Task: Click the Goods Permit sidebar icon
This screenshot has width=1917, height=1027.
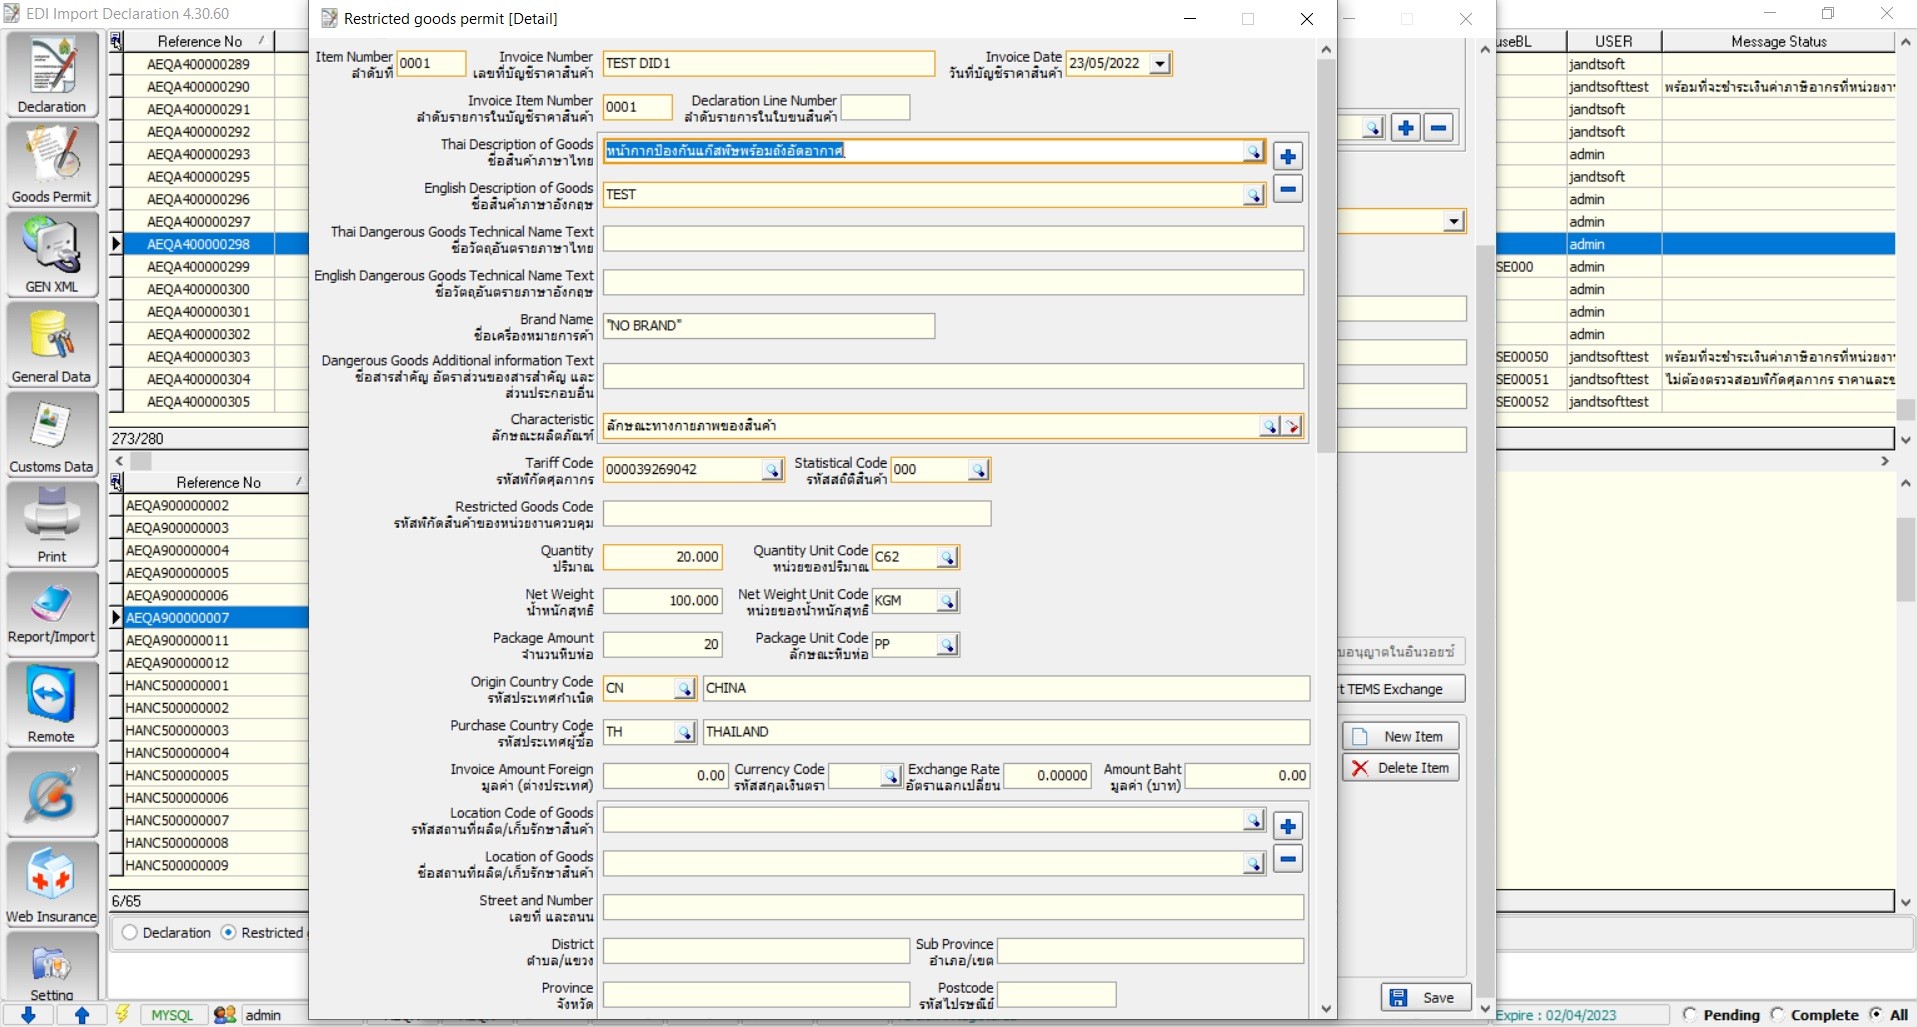Action: (x=52, y=164)
